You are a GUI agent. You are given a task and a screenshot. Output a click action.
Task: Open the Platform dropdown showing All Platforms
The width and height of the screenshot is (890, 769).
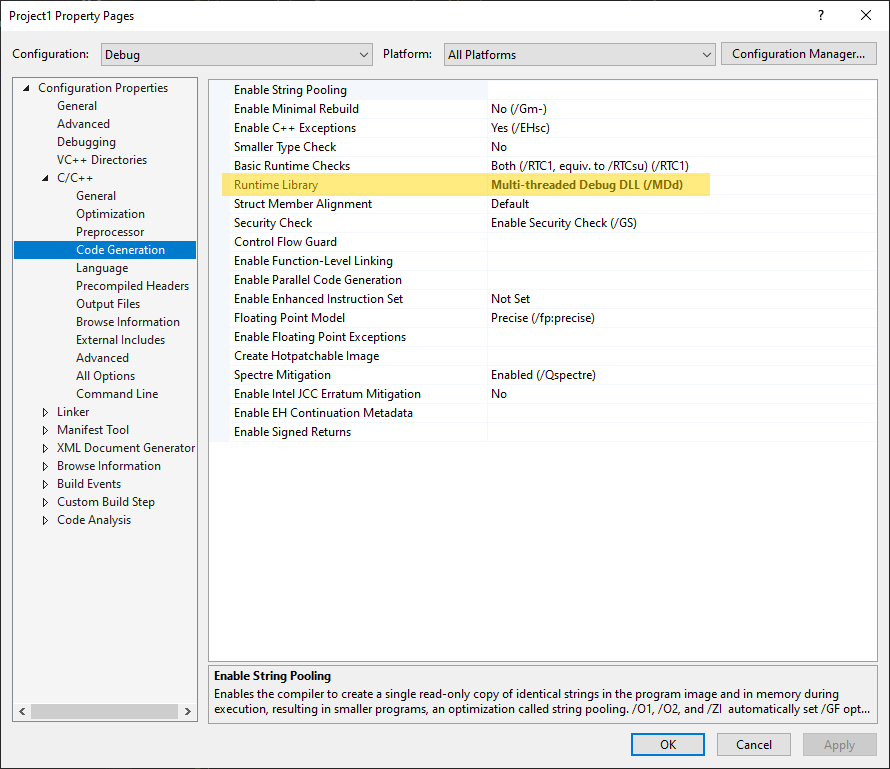tap(707, 54)
